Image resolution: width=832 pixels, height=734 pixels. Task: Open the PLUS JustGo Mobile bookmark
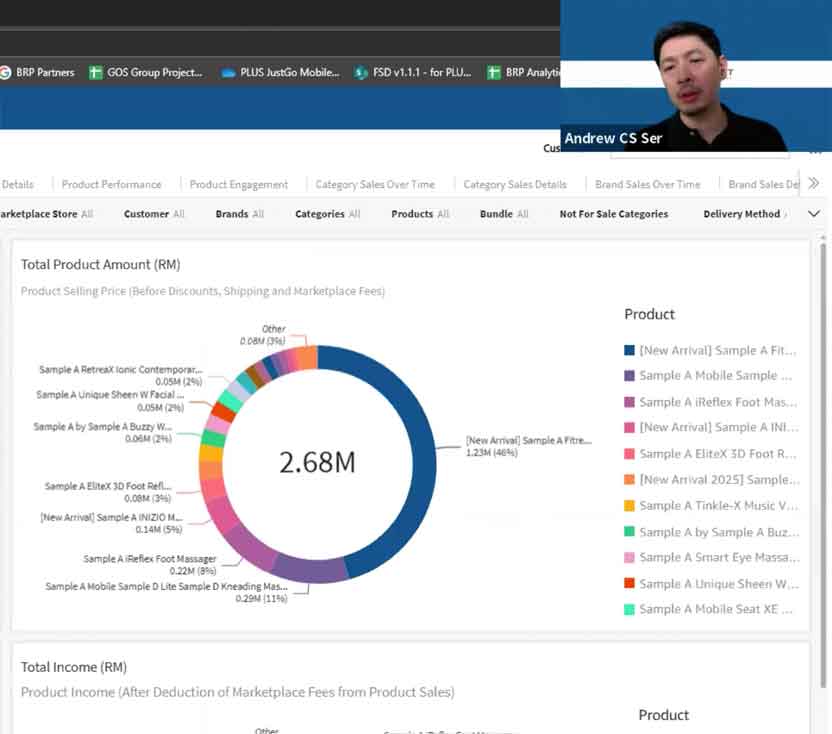tap(280, 72)
